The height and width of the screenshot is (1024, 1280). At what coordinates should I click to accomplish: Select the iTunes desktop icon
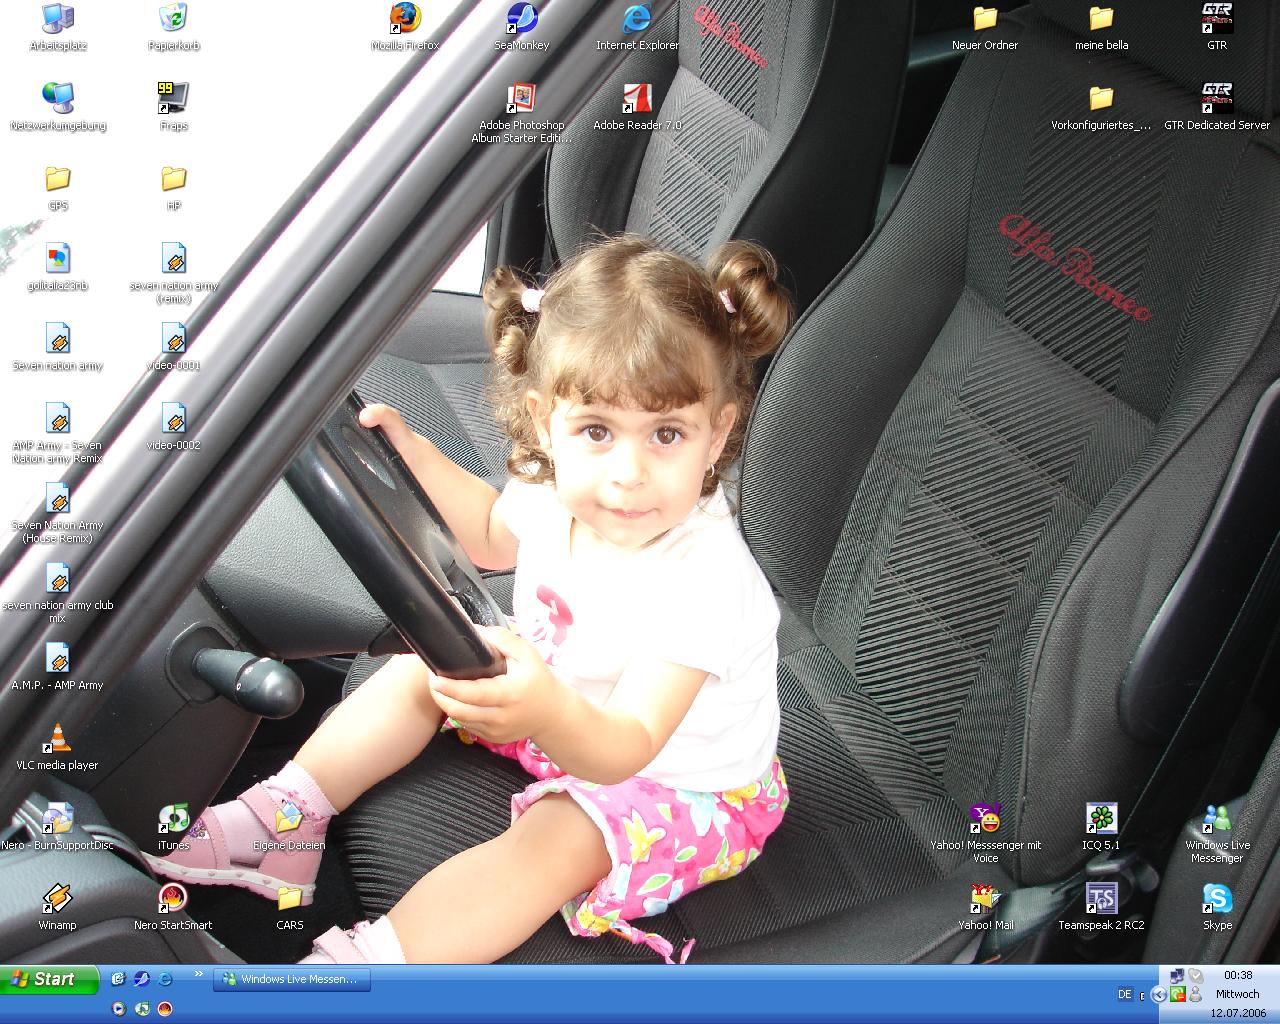pyautogui.click(x=173, y=819)
